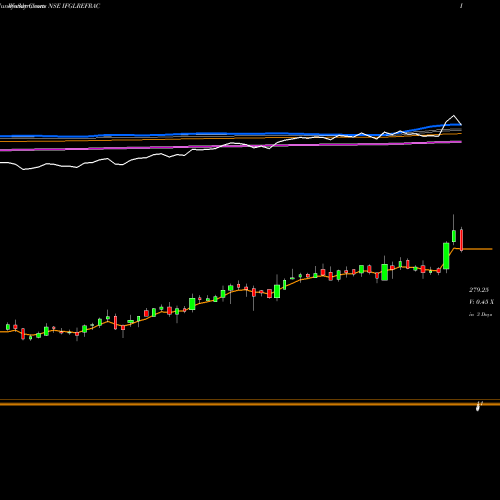Click the white line's peak at far right
Viewport: 500px width, 500px height.
tap(454, 116)
